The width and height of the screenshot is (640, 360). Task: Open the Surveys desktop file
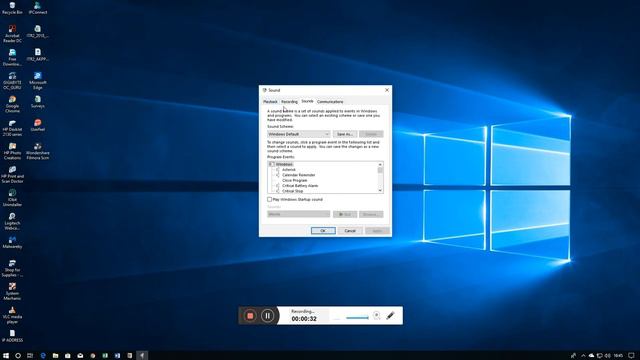(38, 102)
